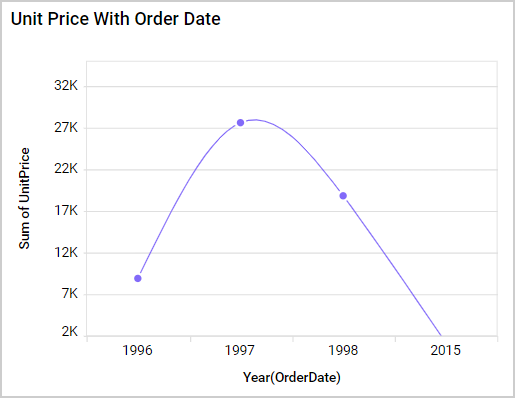Screen dimensions: 515x398
Task: Click the 1996 data point marker
Action: 138,278
